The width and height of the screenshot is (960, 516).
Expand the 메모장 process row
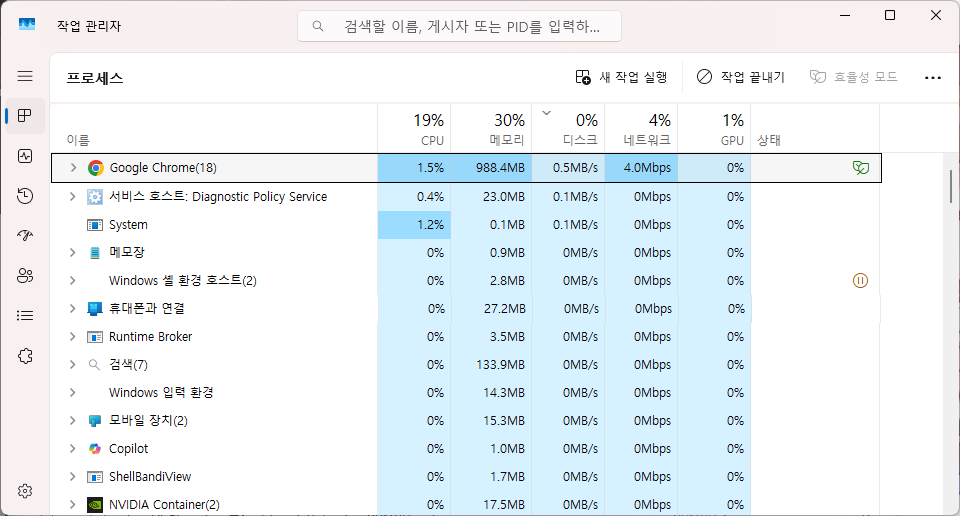(x=72, y=252)
